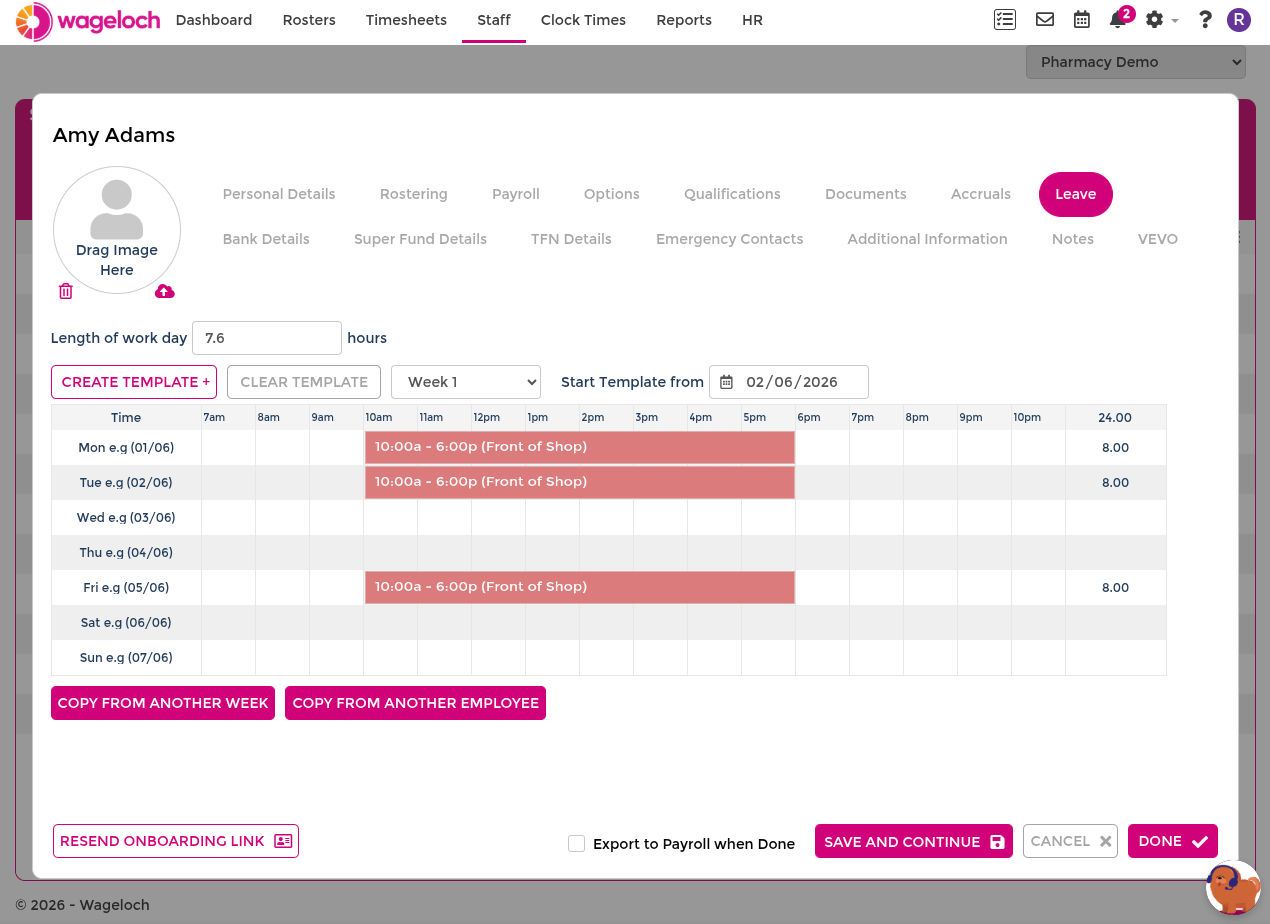Switch to Options tab

tap(612, 194)
